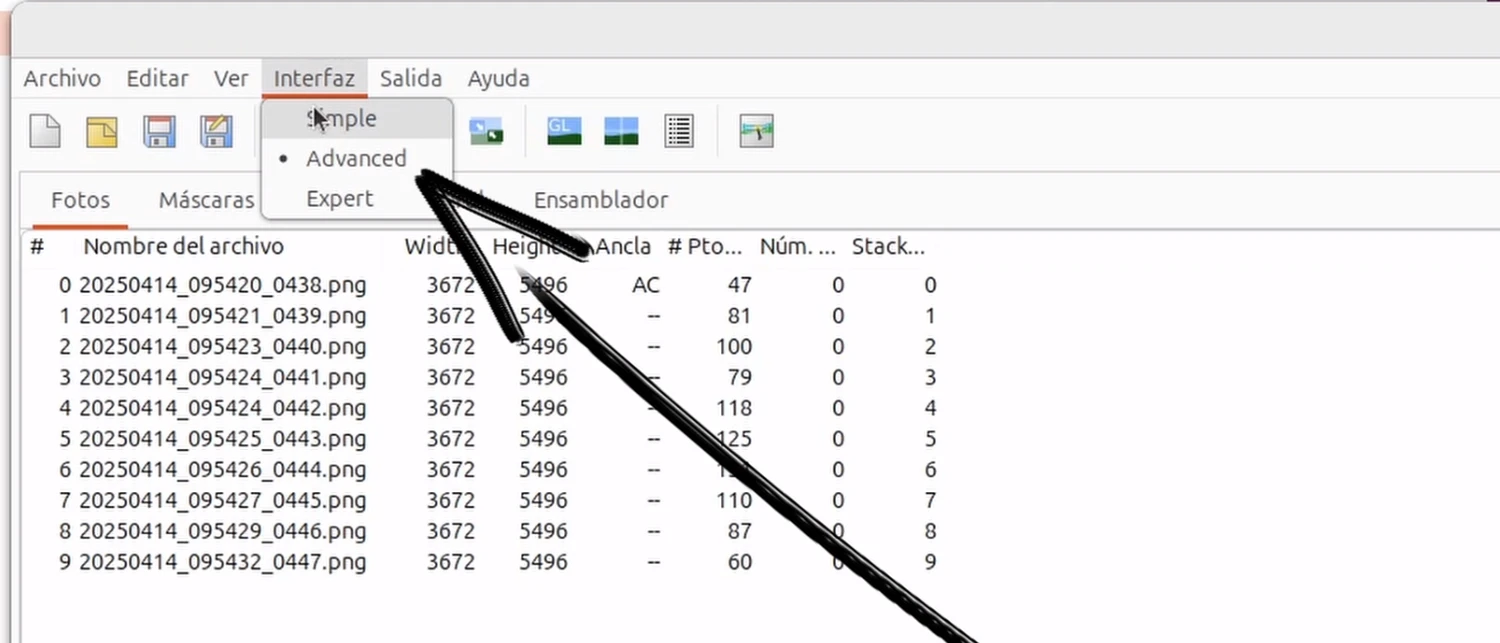Open the GL fast panorama preview
Viewport: 1500px width, 643px height.
coord(564,131)
